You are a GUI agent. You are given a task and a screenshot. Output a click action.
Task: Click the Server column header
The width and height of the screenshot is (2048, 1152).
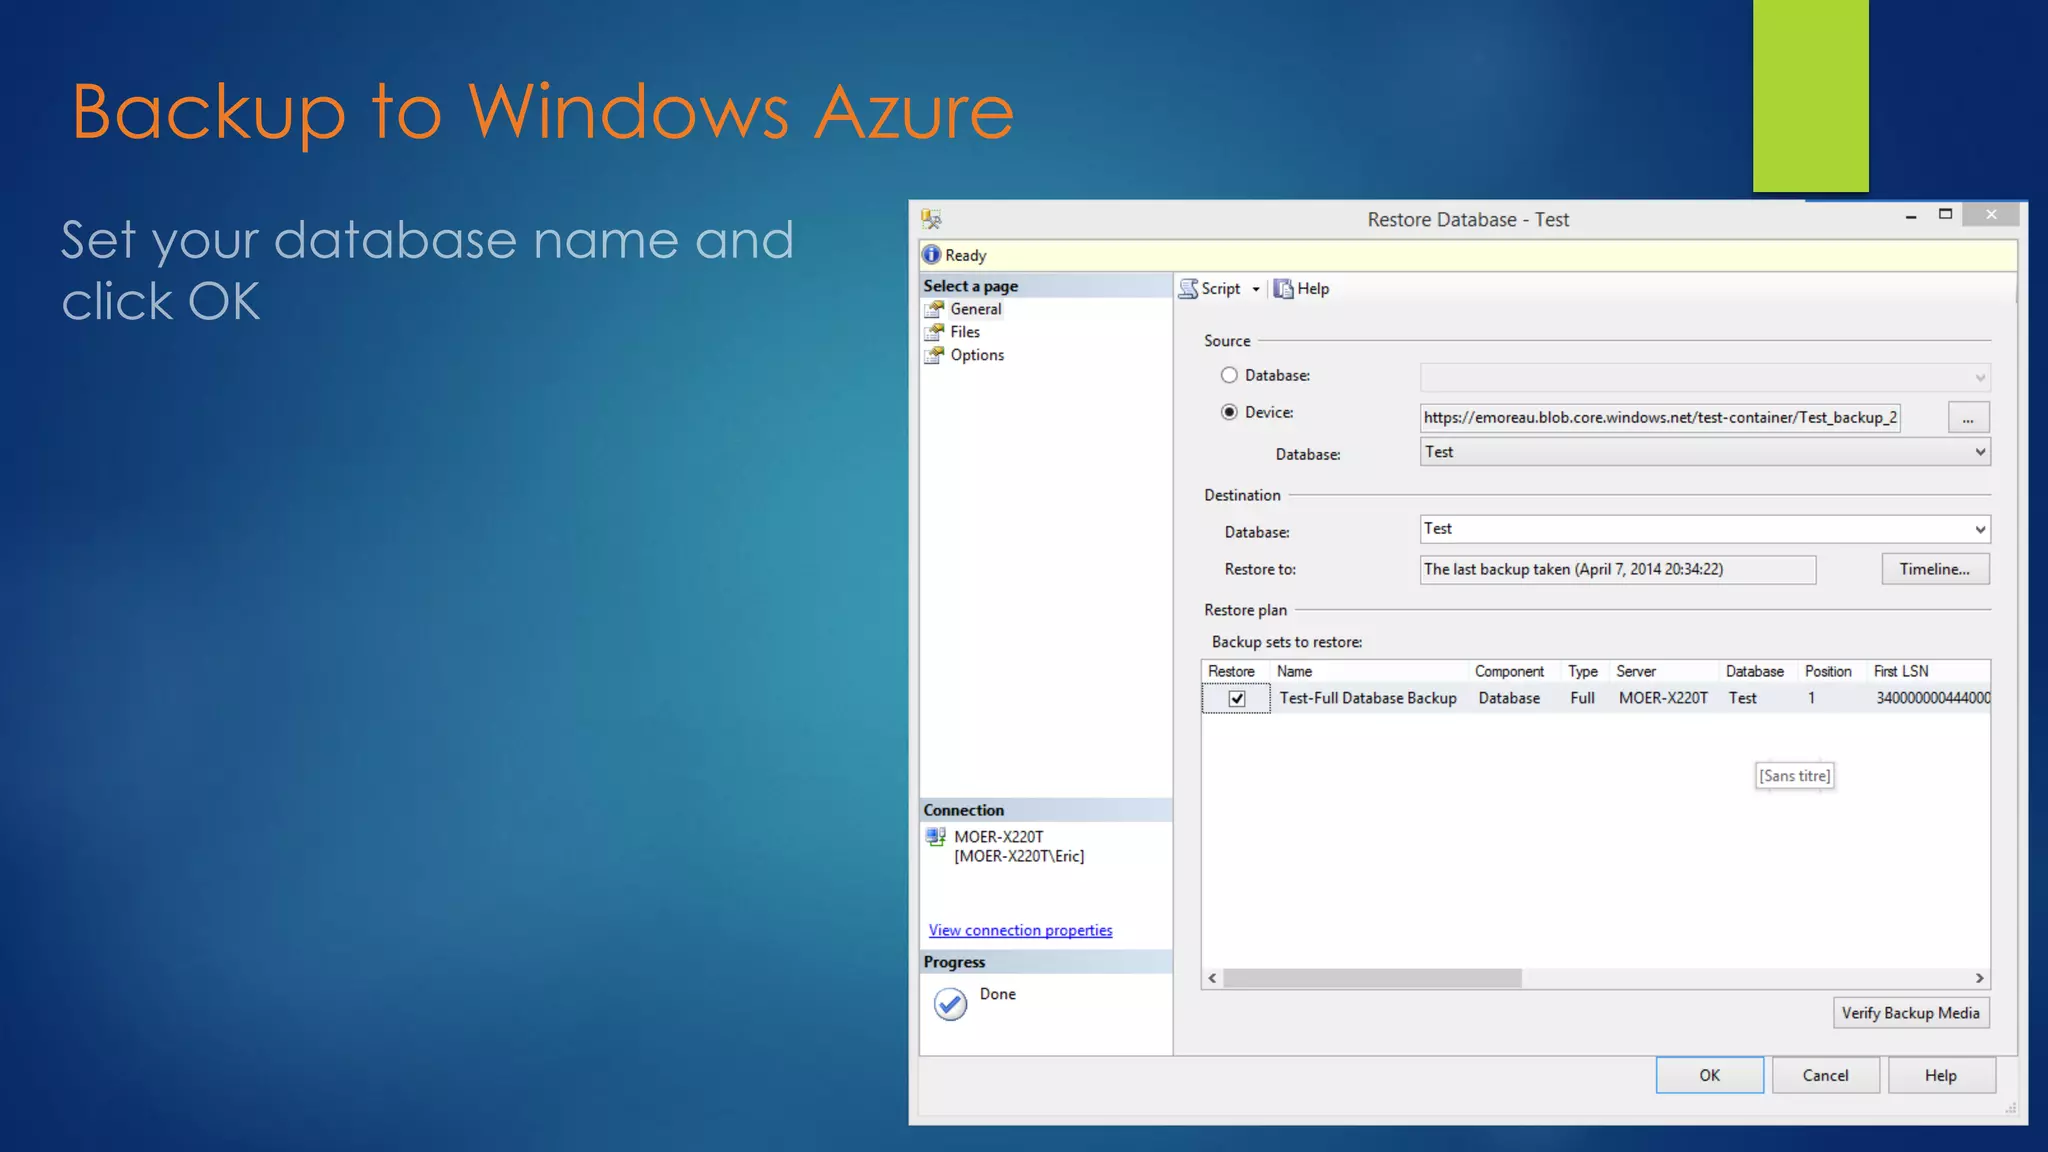pos(1664,671)
